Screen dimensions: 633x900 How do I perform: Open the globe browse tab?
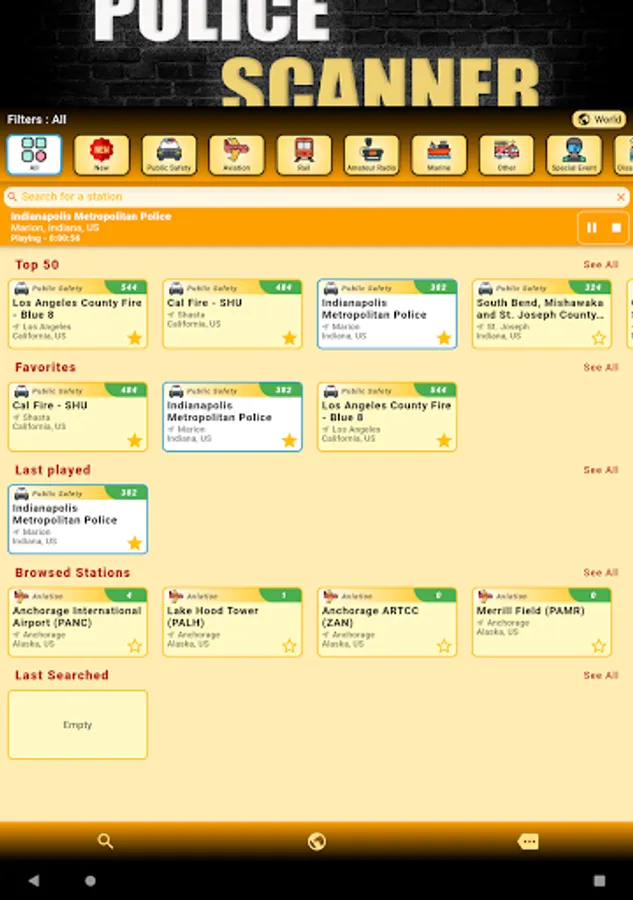(317, 841)
